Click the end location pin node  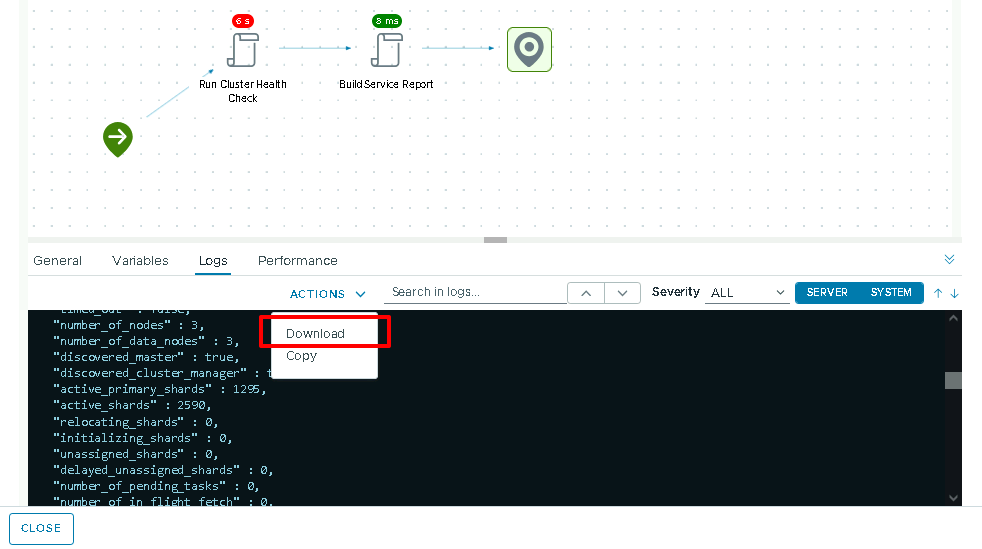pyautogui.click(x=529, y=49)
